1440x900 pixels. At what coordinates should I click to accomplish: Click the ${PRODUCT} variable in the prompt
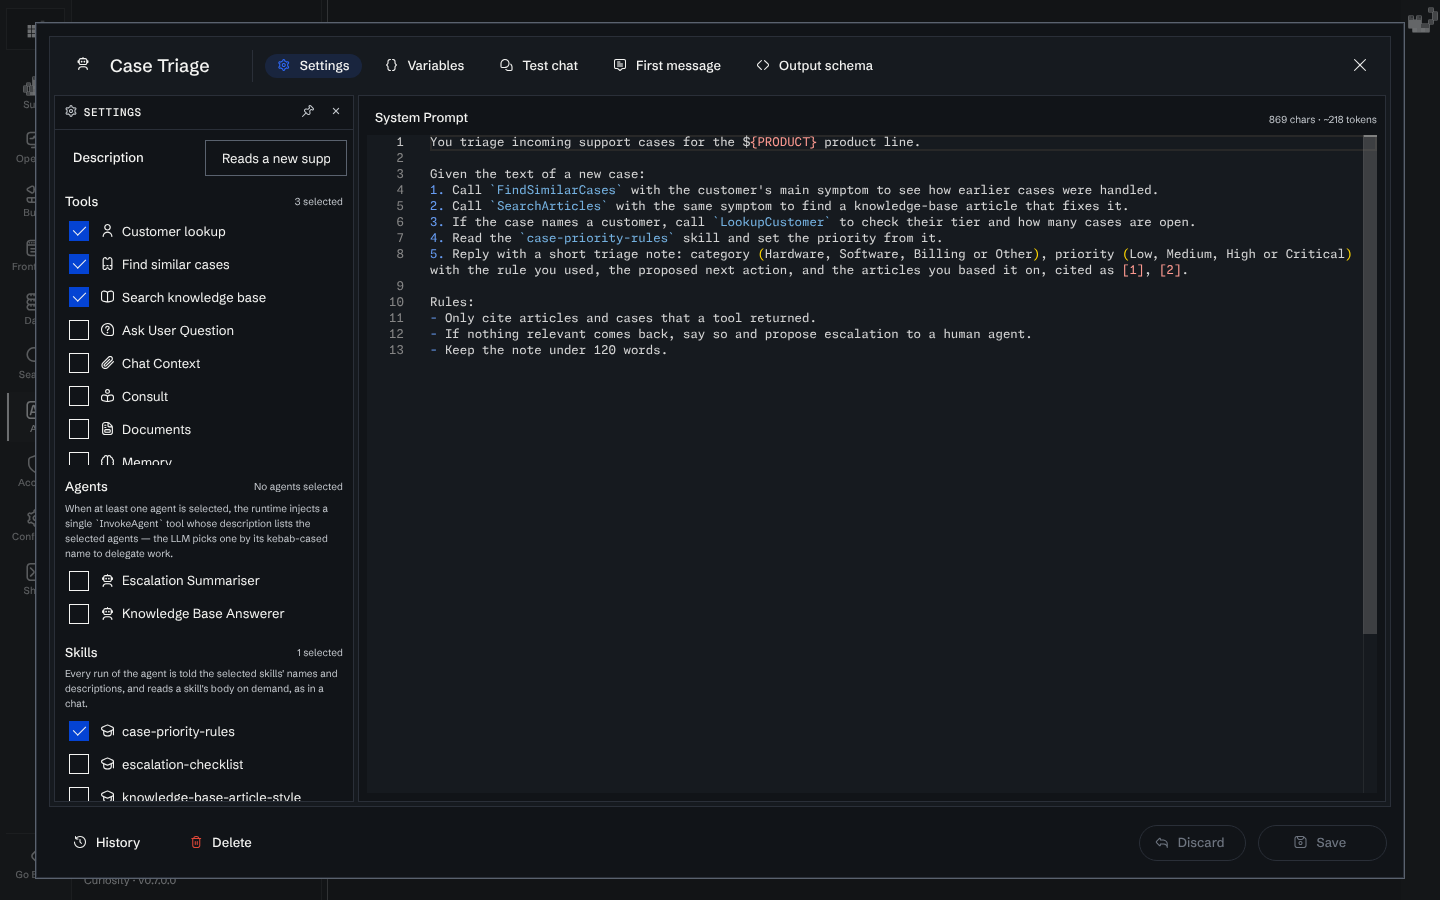tap(779, 142)
